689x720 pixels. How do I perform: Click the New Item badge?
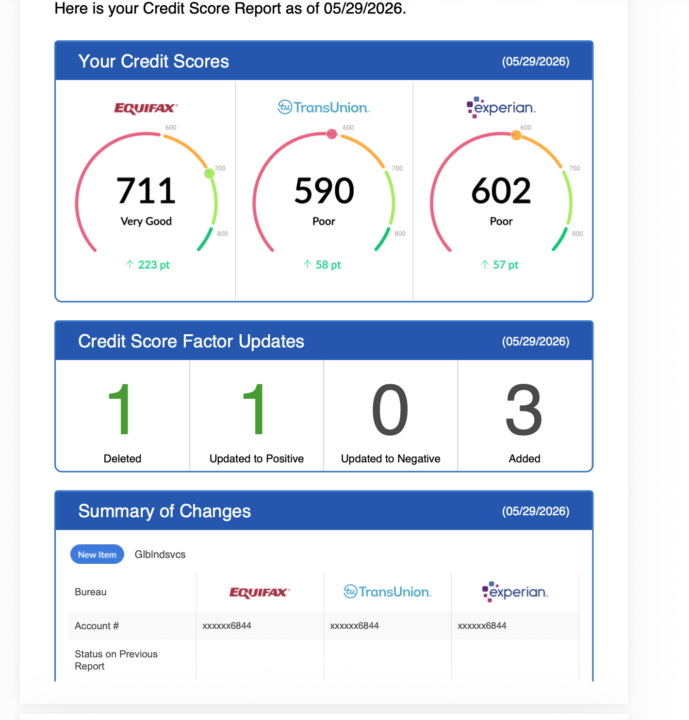(x=97, y=554)
